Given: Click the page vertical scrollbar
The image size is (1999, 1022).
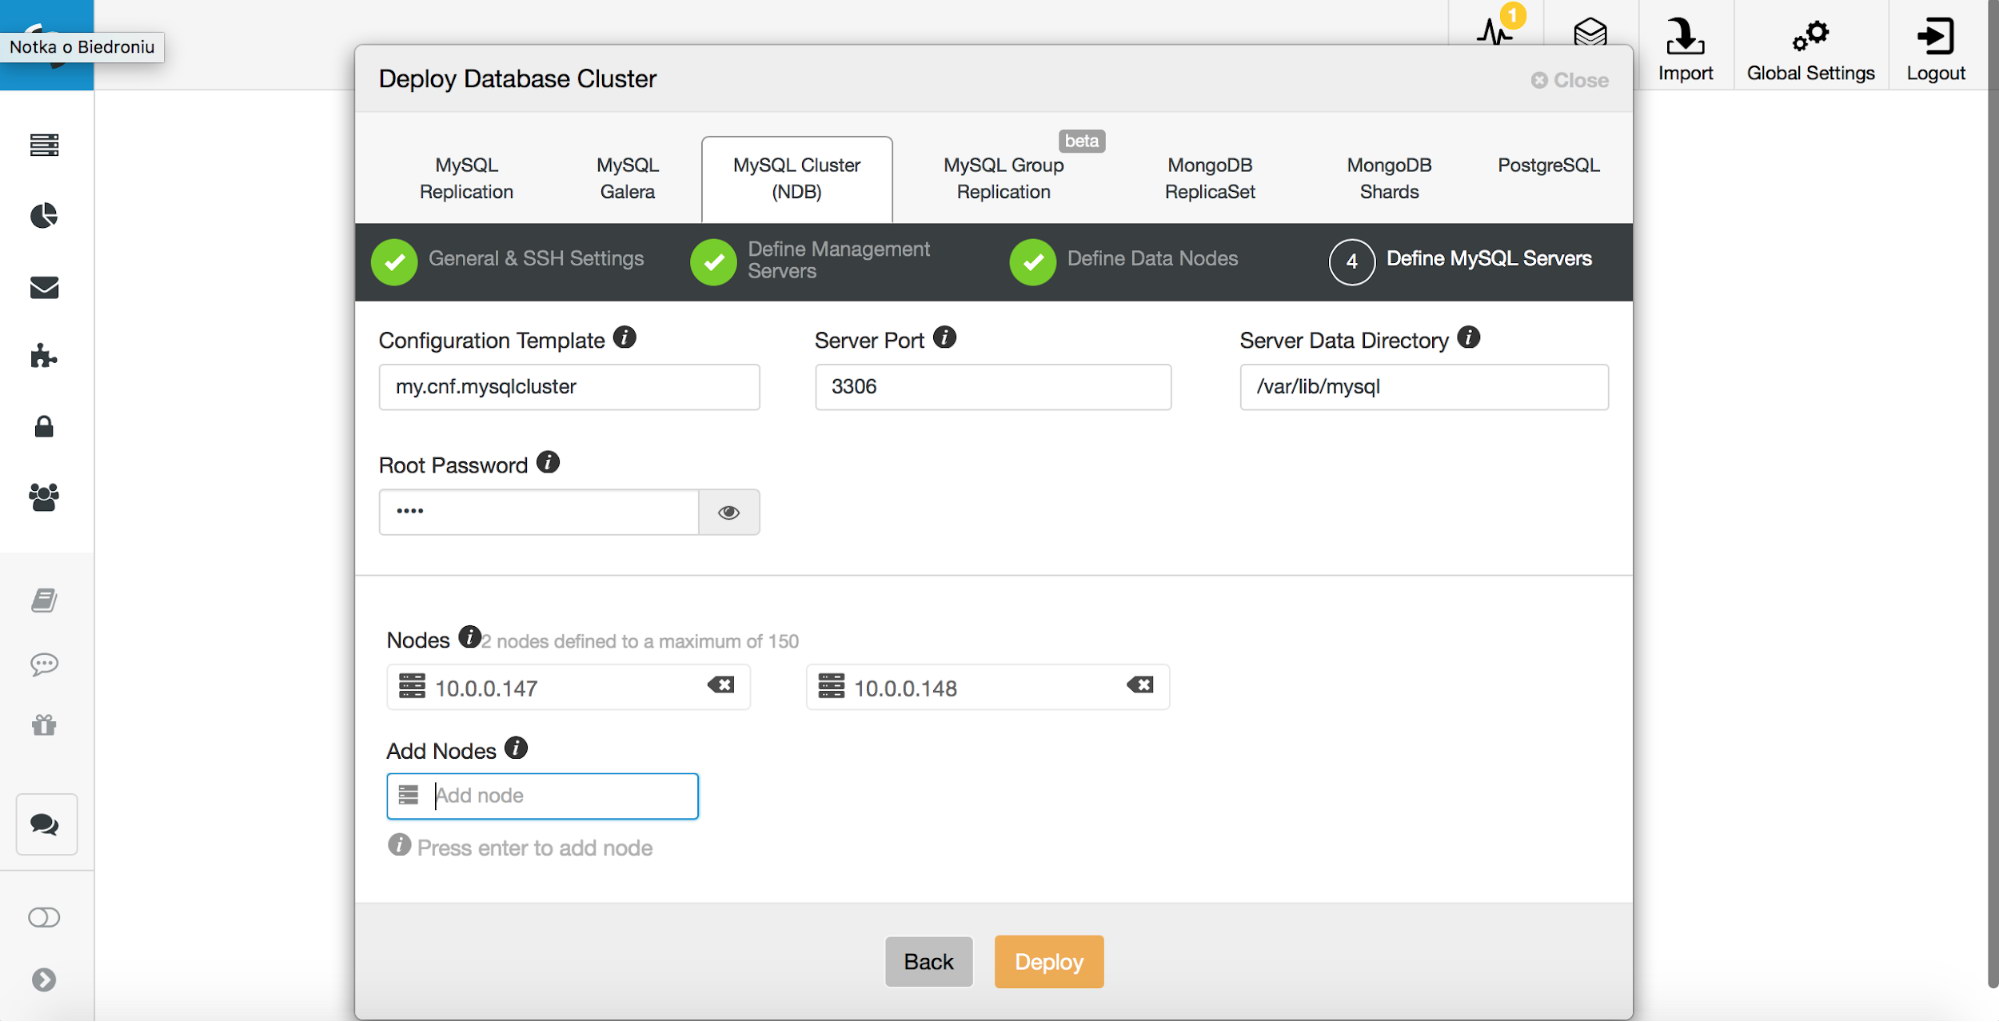Looking at the screenshot, I should pos(1992,495).
